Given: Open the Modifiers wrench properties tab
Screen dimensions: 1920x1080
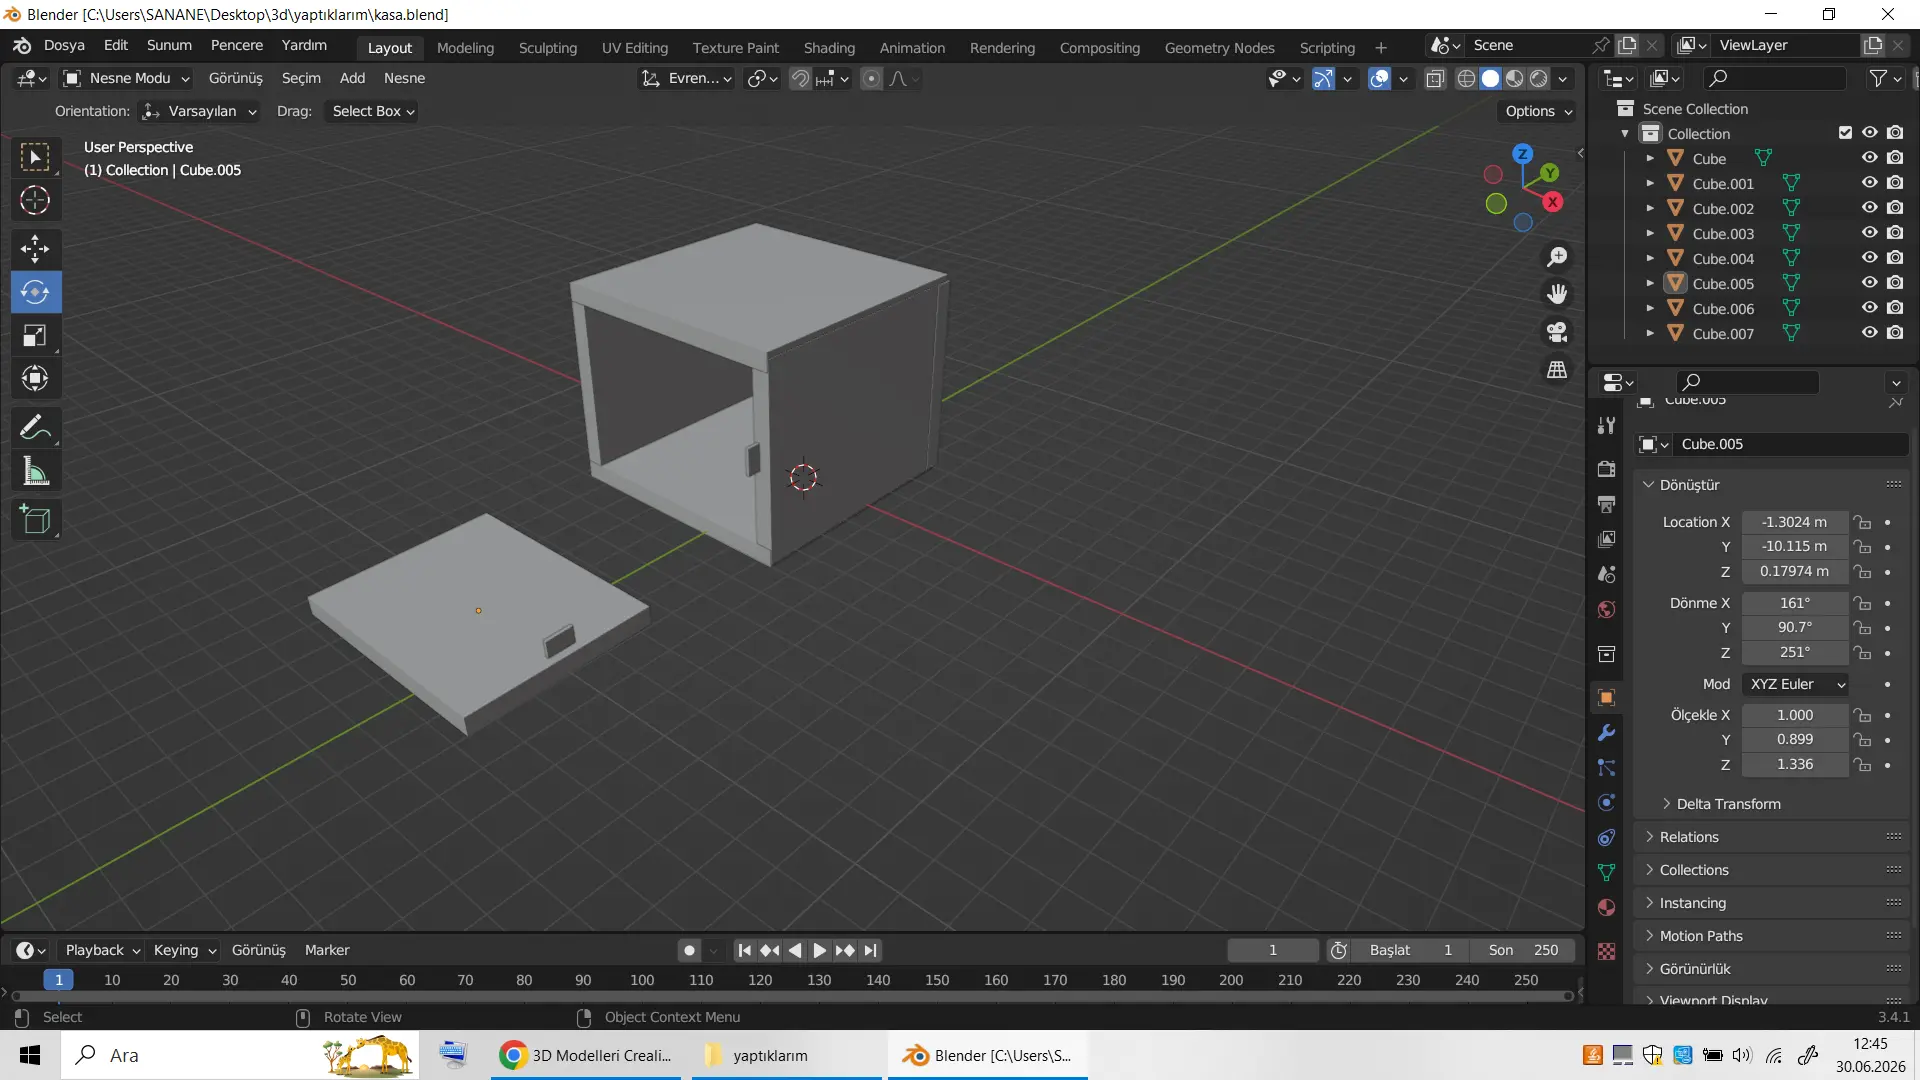Looking at the screenshot, I should [1607, 733].
